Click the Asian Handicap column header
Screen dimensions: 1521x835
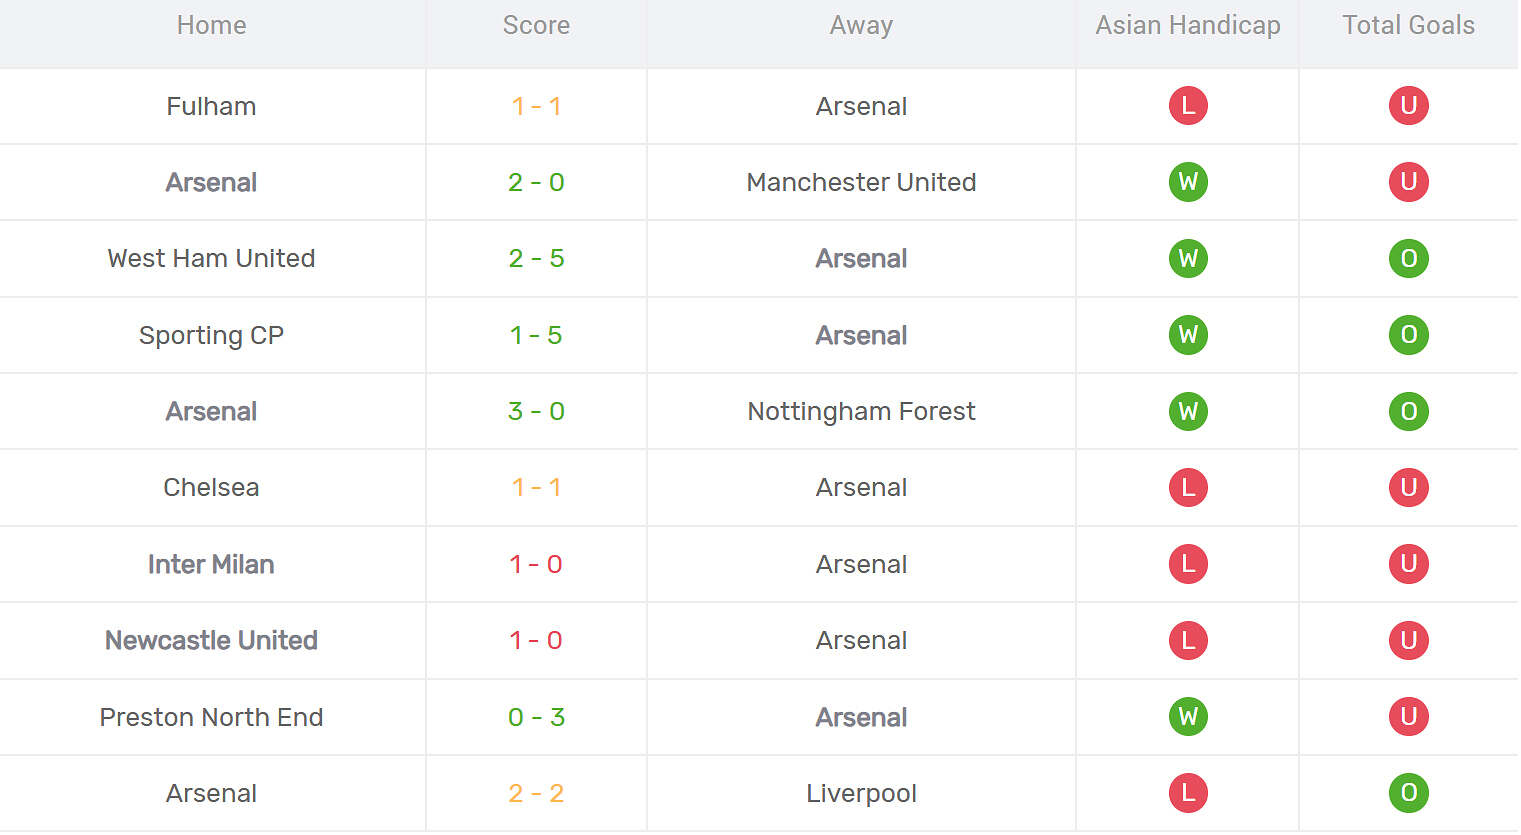point(1188,25)
